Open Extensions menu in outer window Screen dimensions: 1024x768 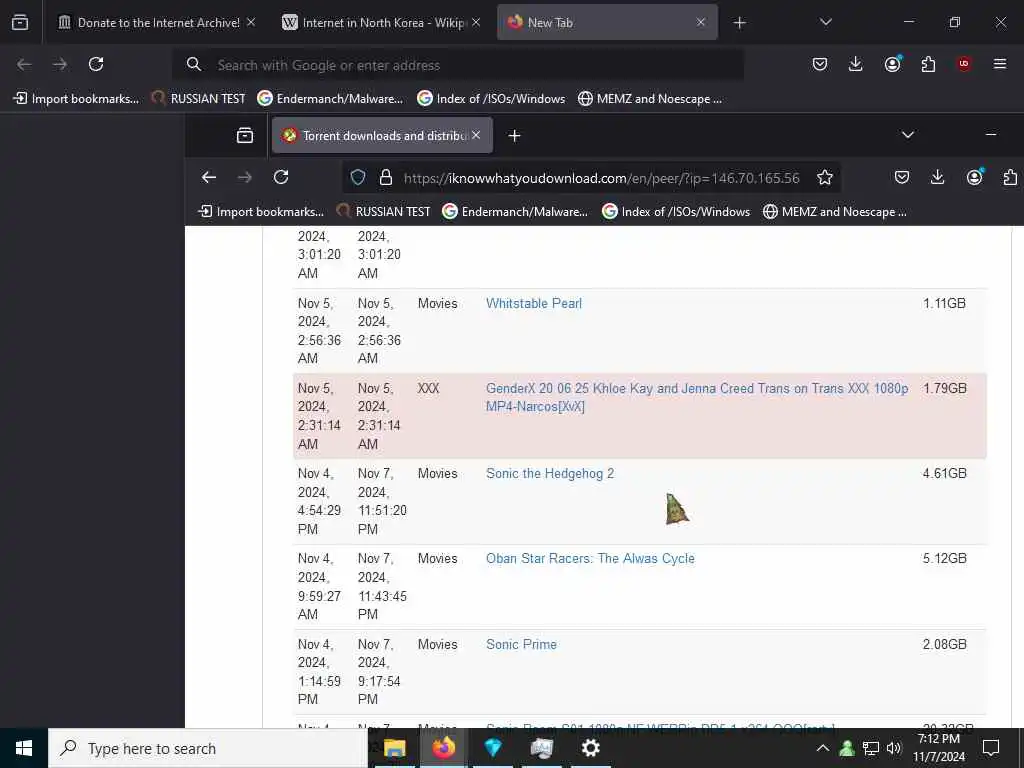(x=928, y=64)
